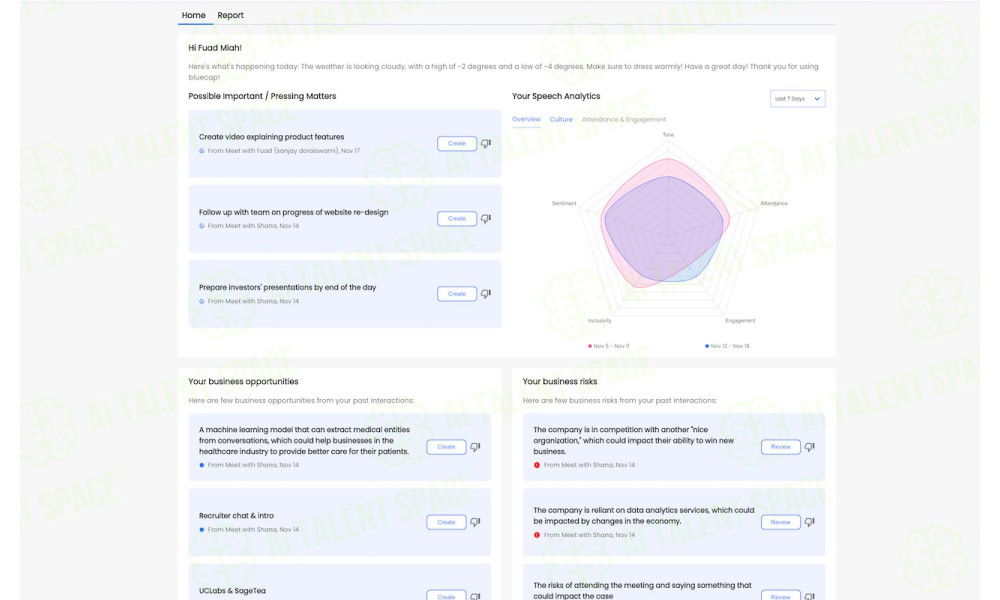Click the Nov 5 - Nov 11 legend entry
Screen dimensions: 1000x600
pos(608,346)
